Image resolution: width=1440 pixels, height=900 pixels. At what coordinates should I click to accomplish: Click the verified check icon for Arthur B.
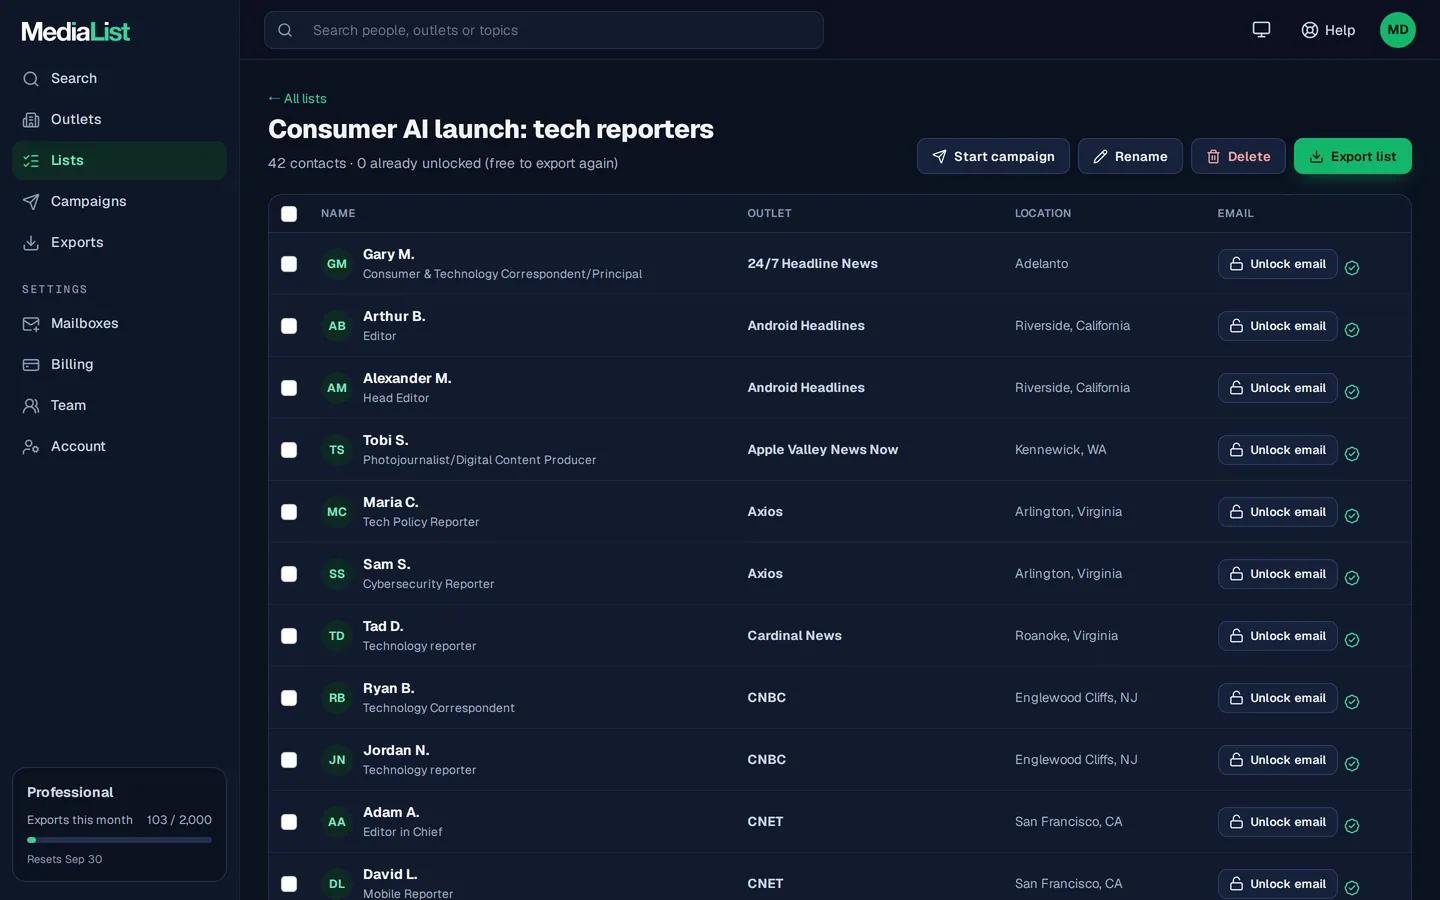1352,330
